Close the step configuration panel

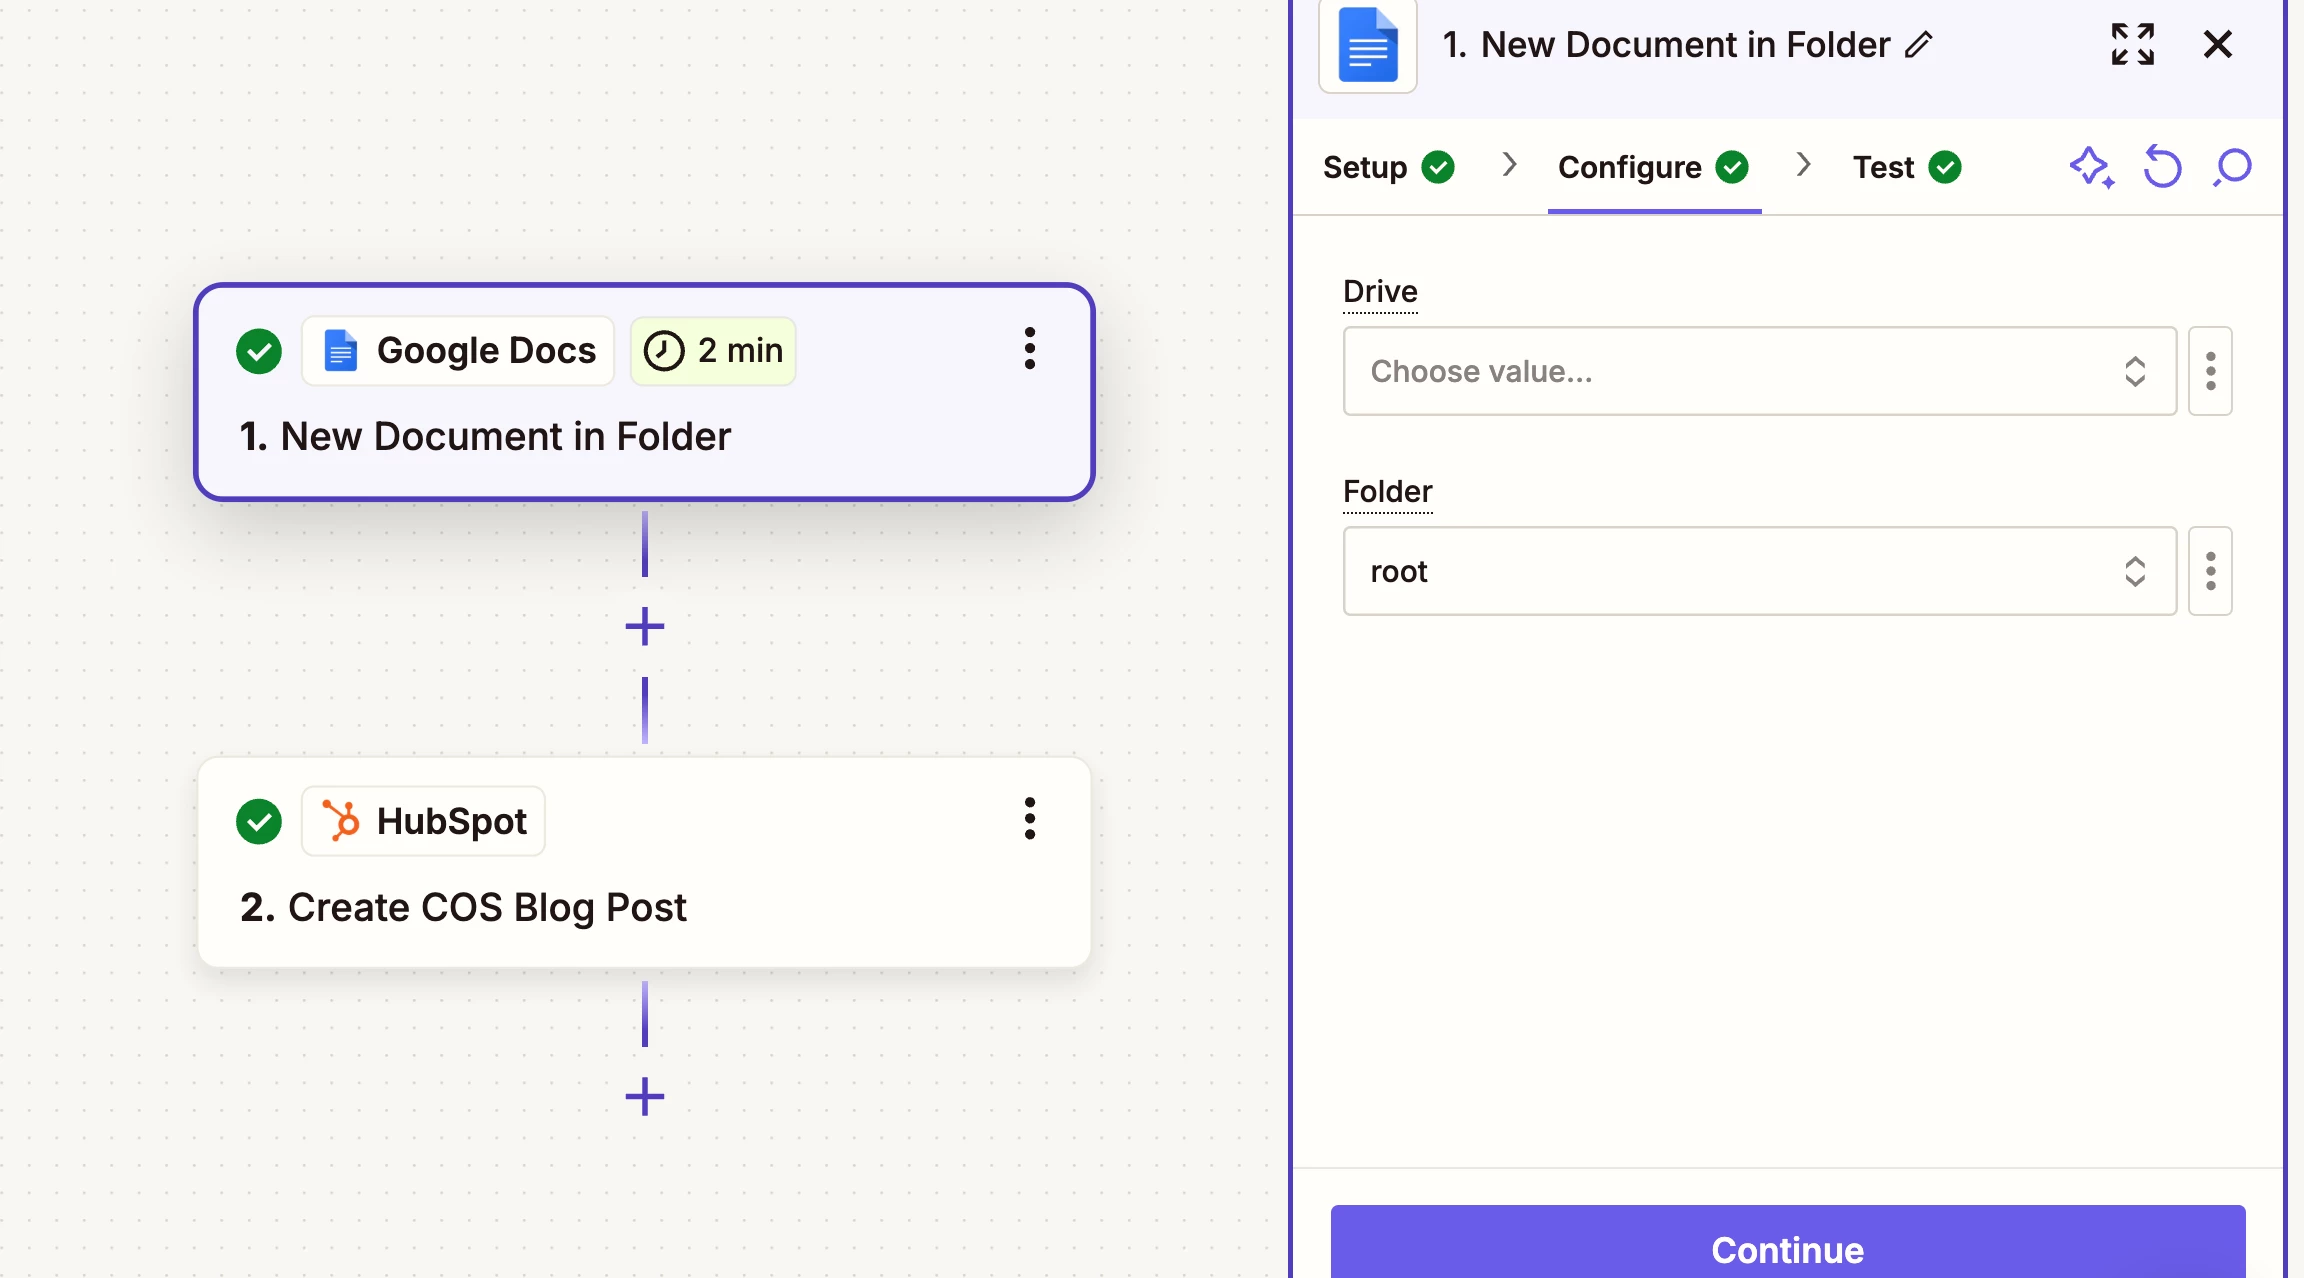point(2217,44)
